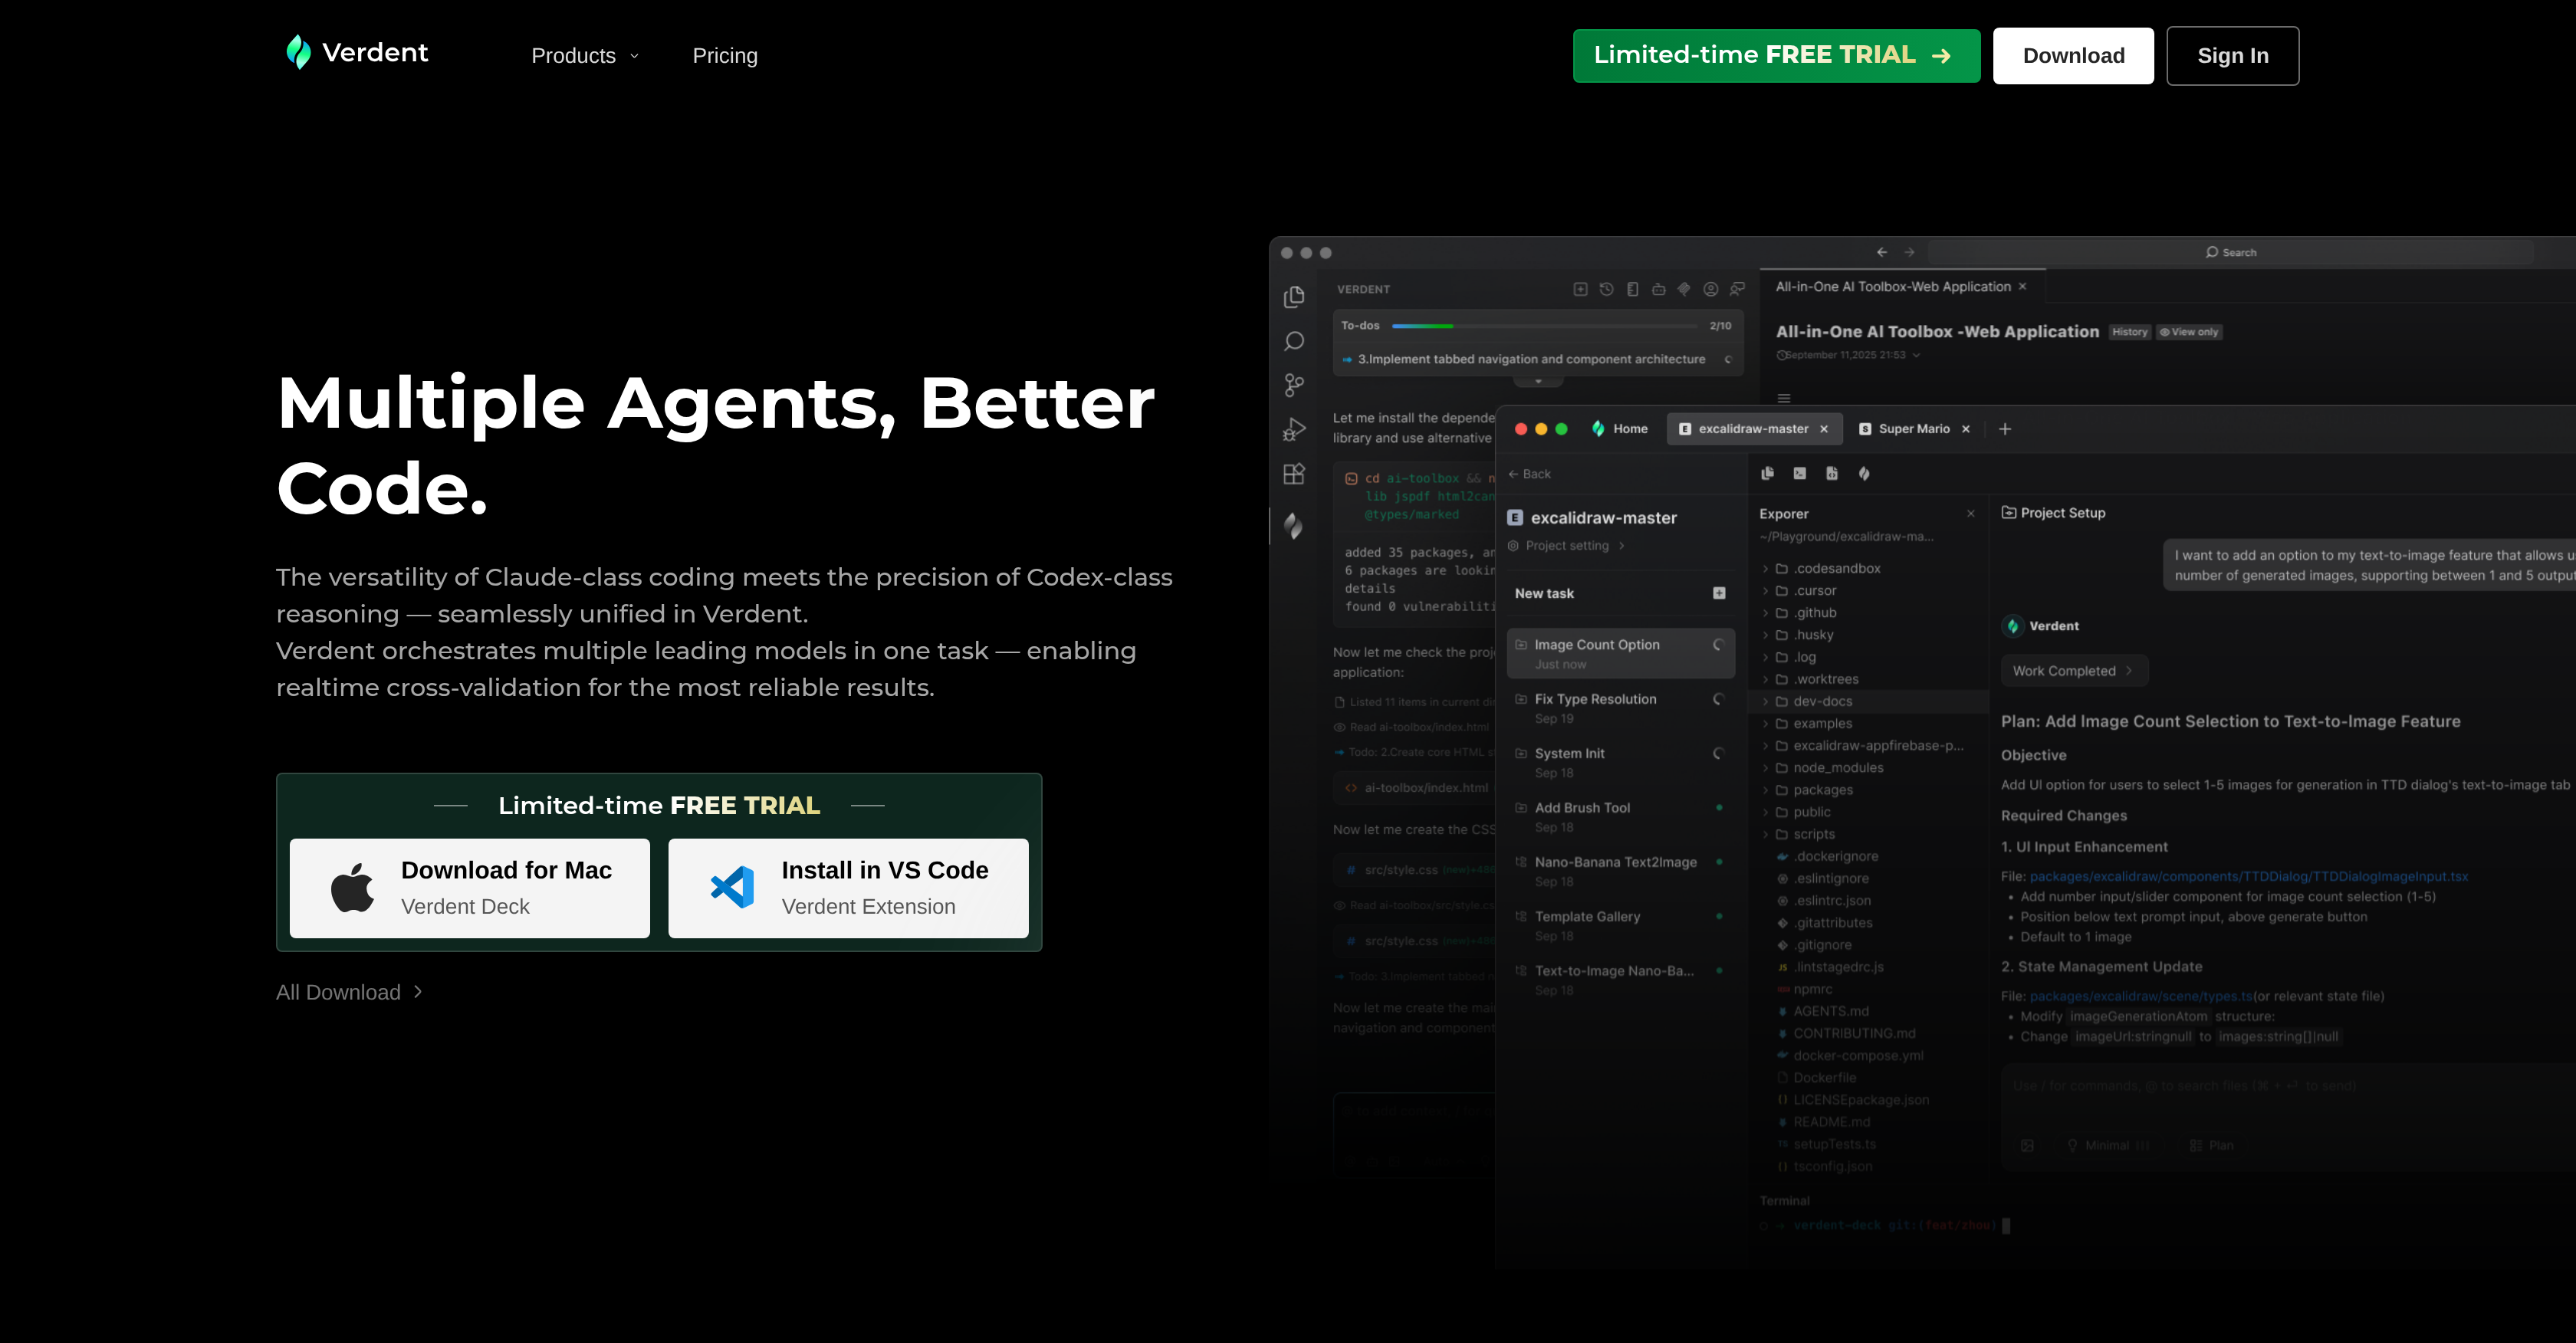The image size is (2576, 1343).
Task: Select the source control branch icon in sidebar
Action: [1294, 384]
